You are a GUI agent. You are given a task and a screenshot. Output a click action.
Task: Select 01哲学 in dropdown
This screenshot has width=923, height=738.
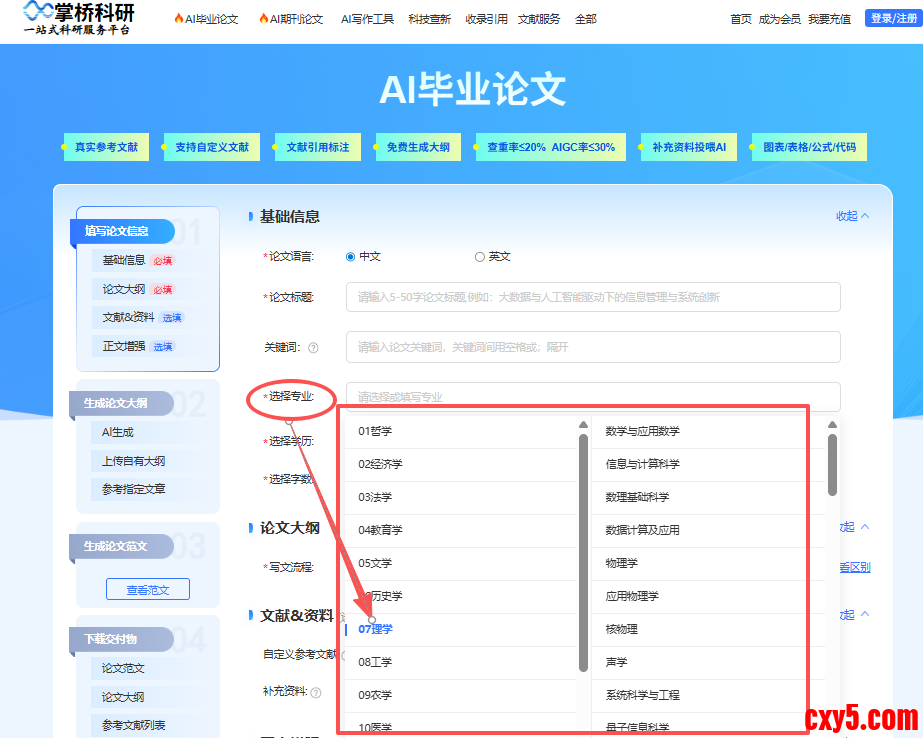click(460, 431)
